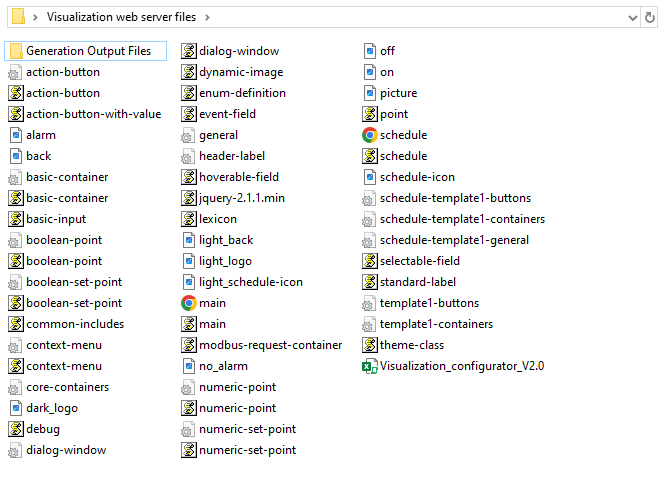Expand chevron before Visualization web server files
Viewport: 666px width, 478px height.
coord(36,17)
